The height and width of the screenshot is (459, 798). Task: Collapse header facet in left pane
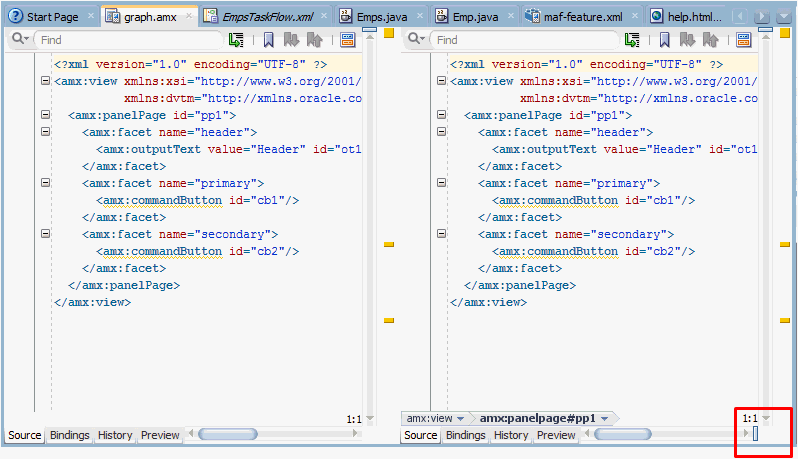(45, 132)
